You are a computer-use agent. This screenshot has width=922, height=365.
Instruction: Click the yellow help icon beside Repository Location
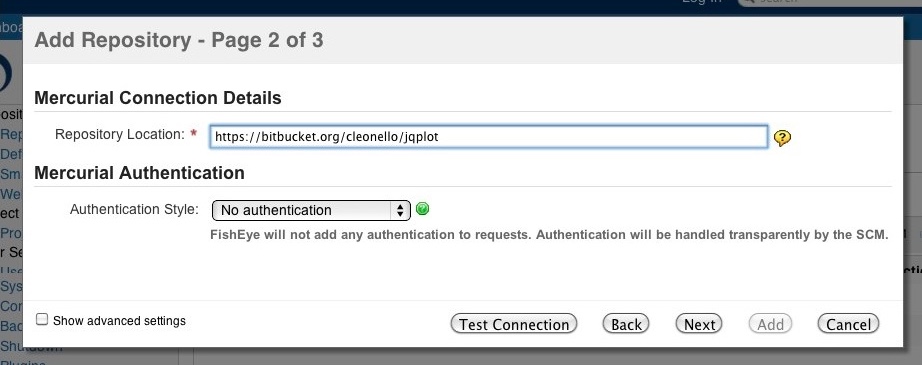tap(782, 138)
